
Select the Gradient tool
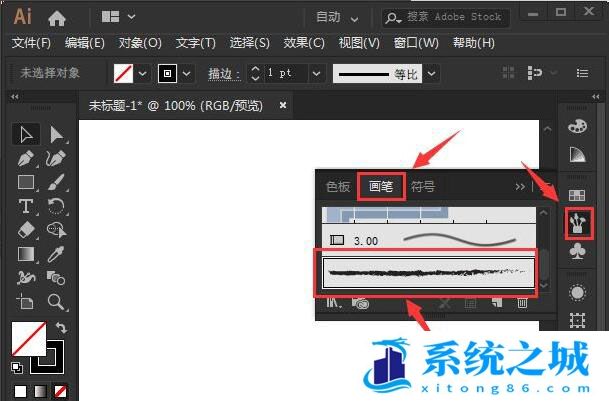(x=26, y=255)
